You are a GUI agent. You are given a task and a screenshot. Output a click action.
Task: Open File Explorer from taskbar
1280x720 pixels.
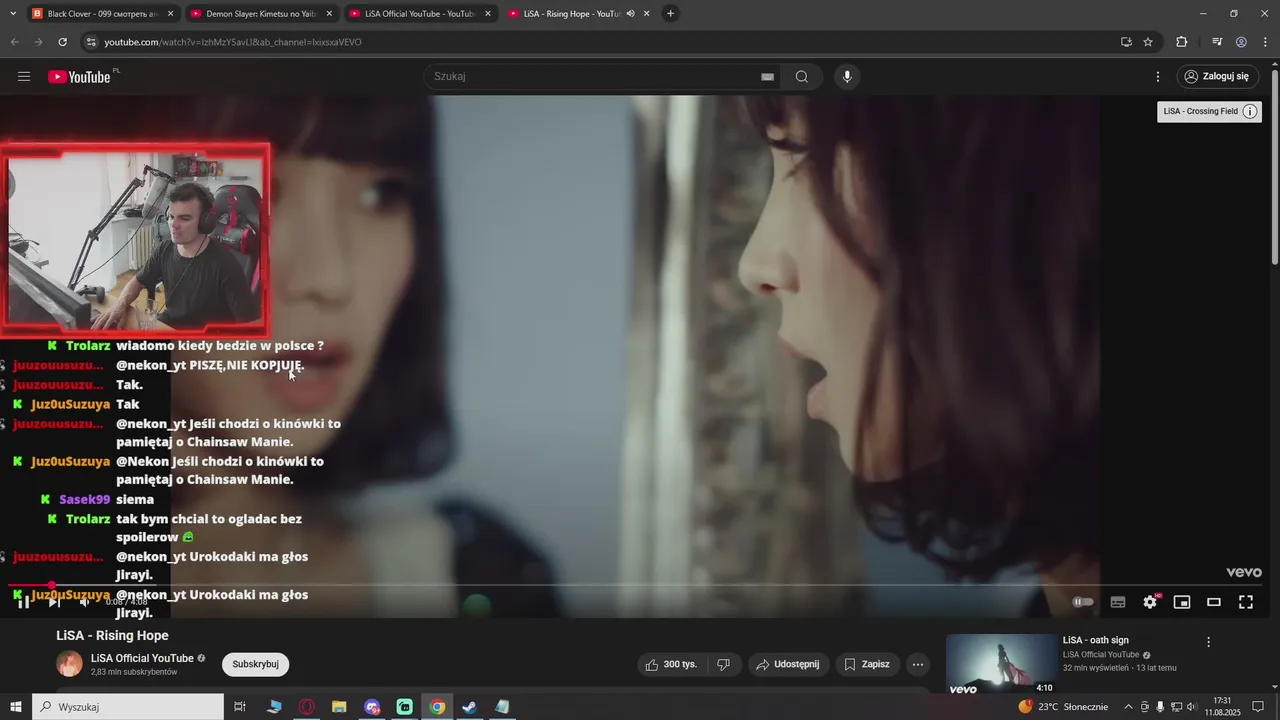pos(339,707)
